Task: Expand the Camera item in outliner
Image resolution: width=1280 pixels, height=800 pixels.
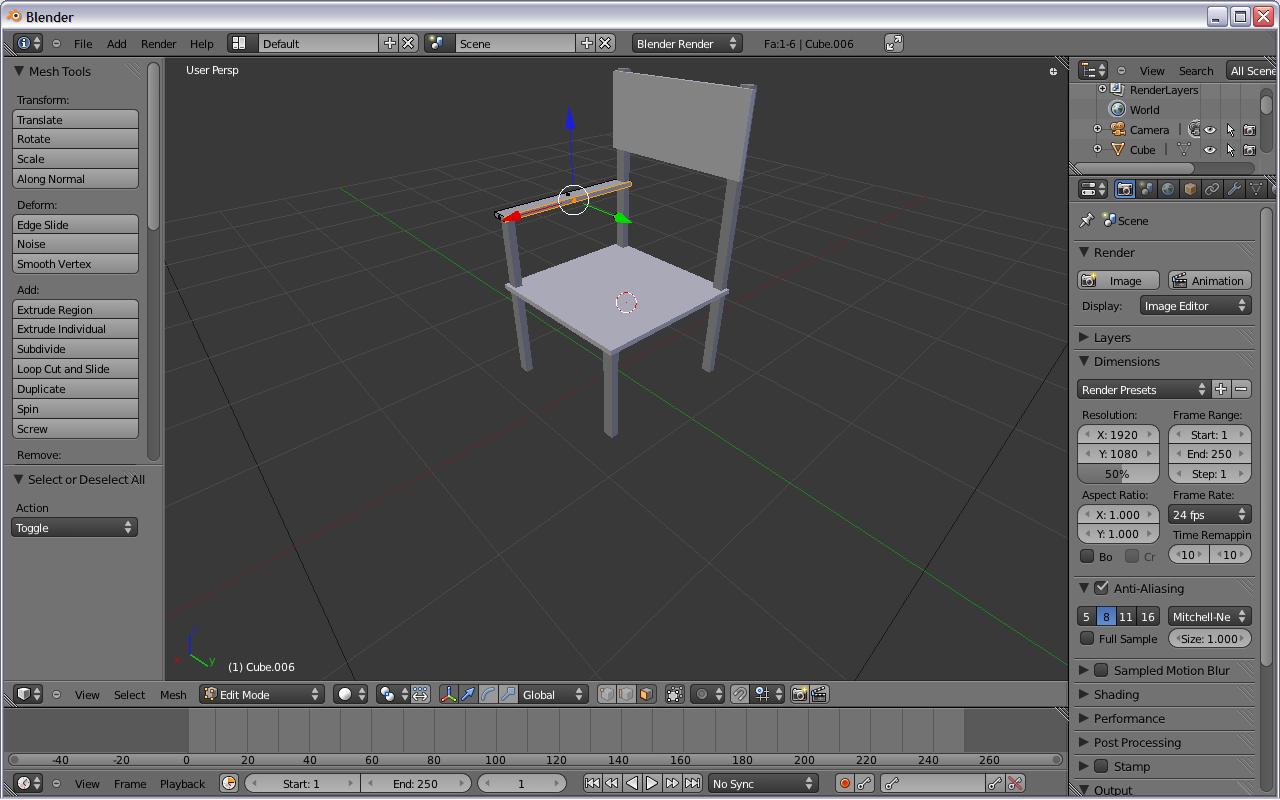Action: [1097, 130]
